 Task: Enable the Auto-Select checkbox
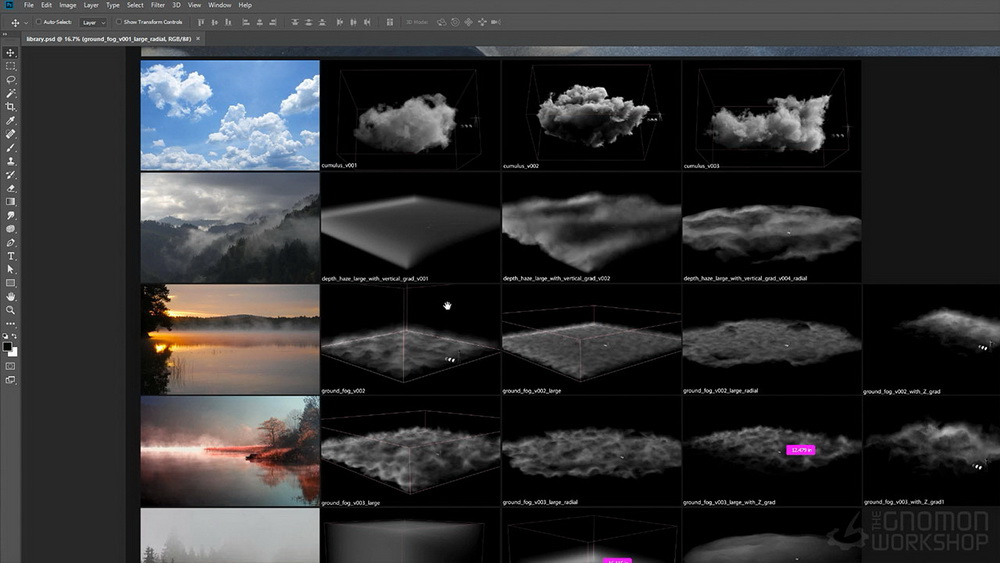[38, 22]
